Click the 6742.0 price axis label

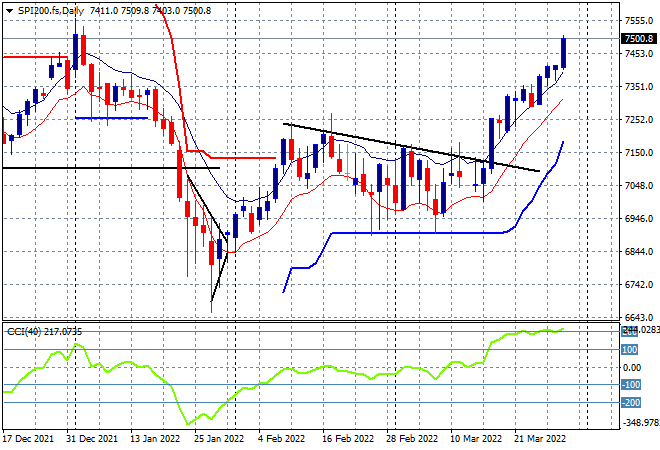coord(639,285)
